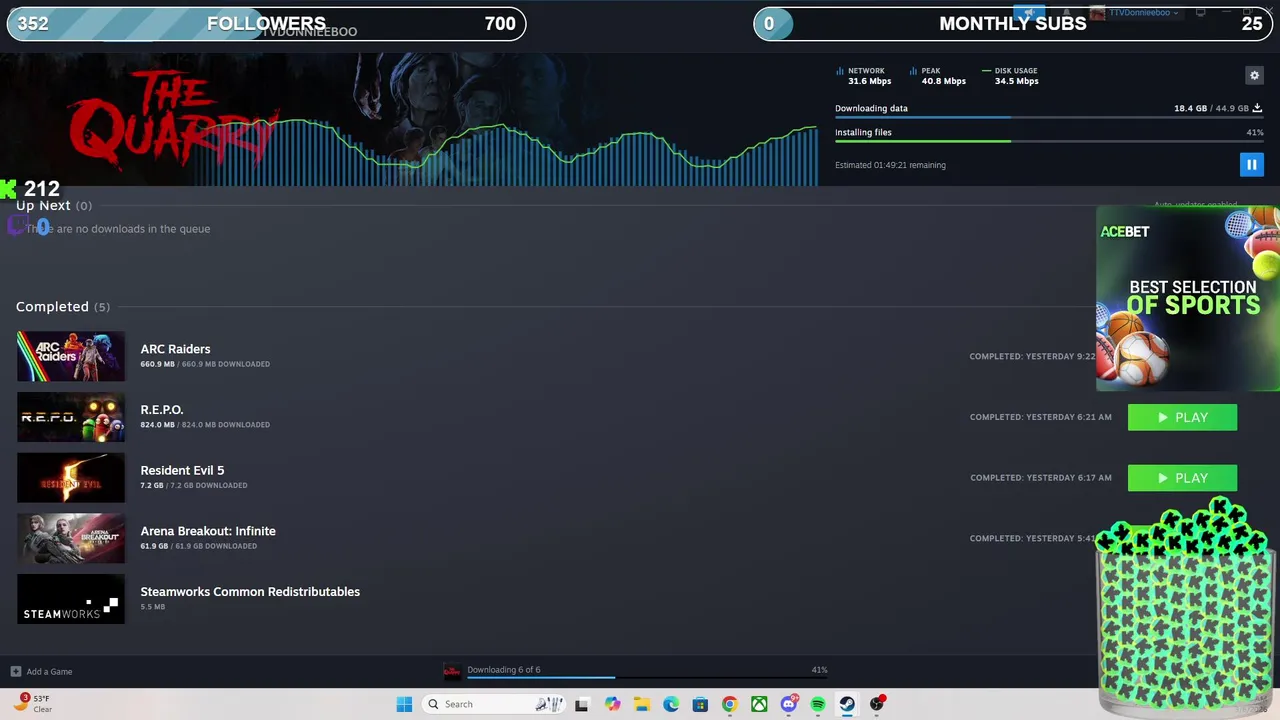Click the Installing files progress bar

[1049, 141]
